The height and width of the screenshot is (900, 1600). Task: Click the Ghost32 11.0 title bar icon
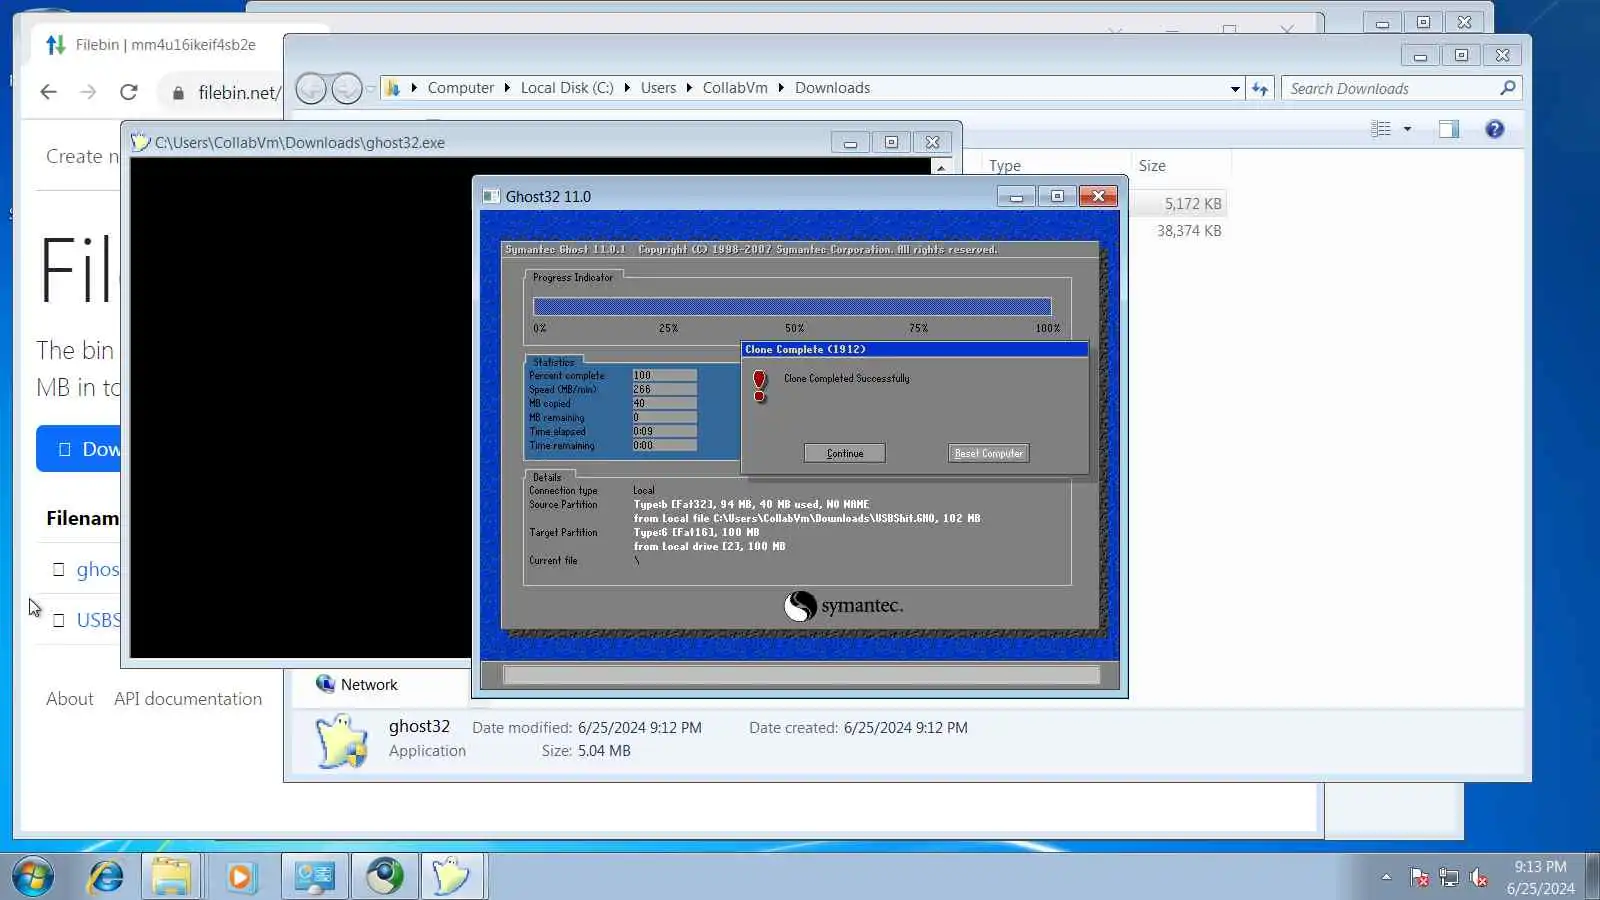coord(491,196)
